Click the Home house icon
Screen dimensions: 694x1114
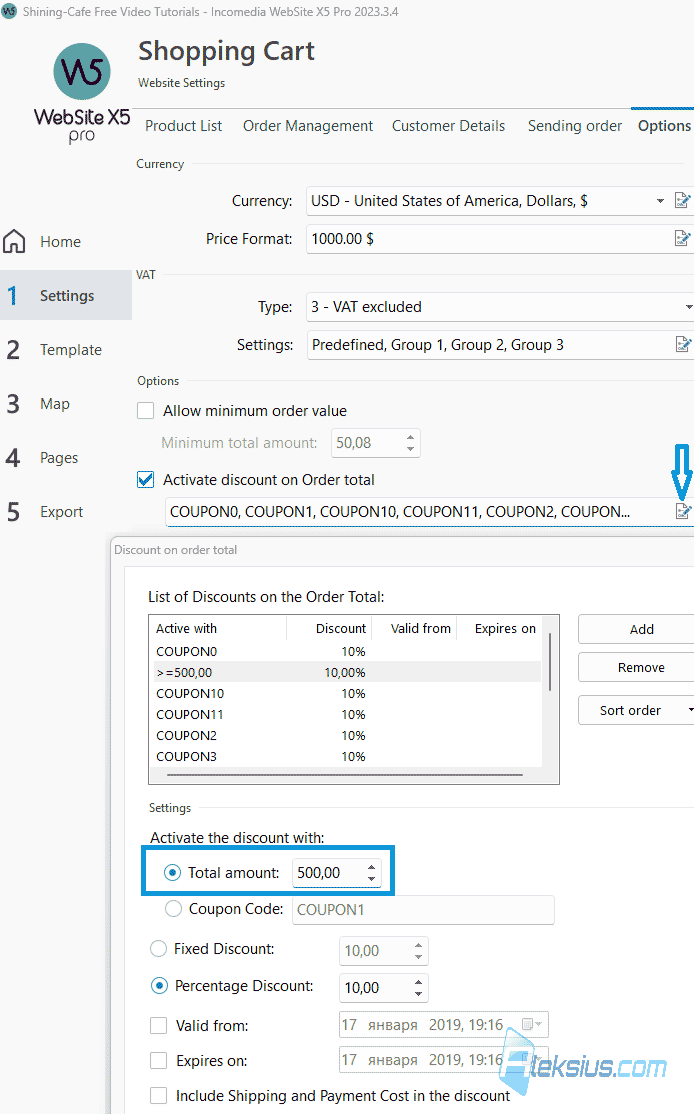pos(14,242)
